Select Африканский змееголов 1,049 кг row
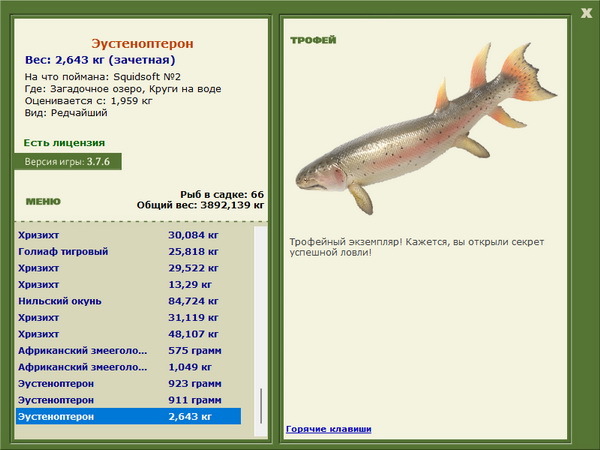This screenshot has height=450, width=600. (x=129, y=367)
